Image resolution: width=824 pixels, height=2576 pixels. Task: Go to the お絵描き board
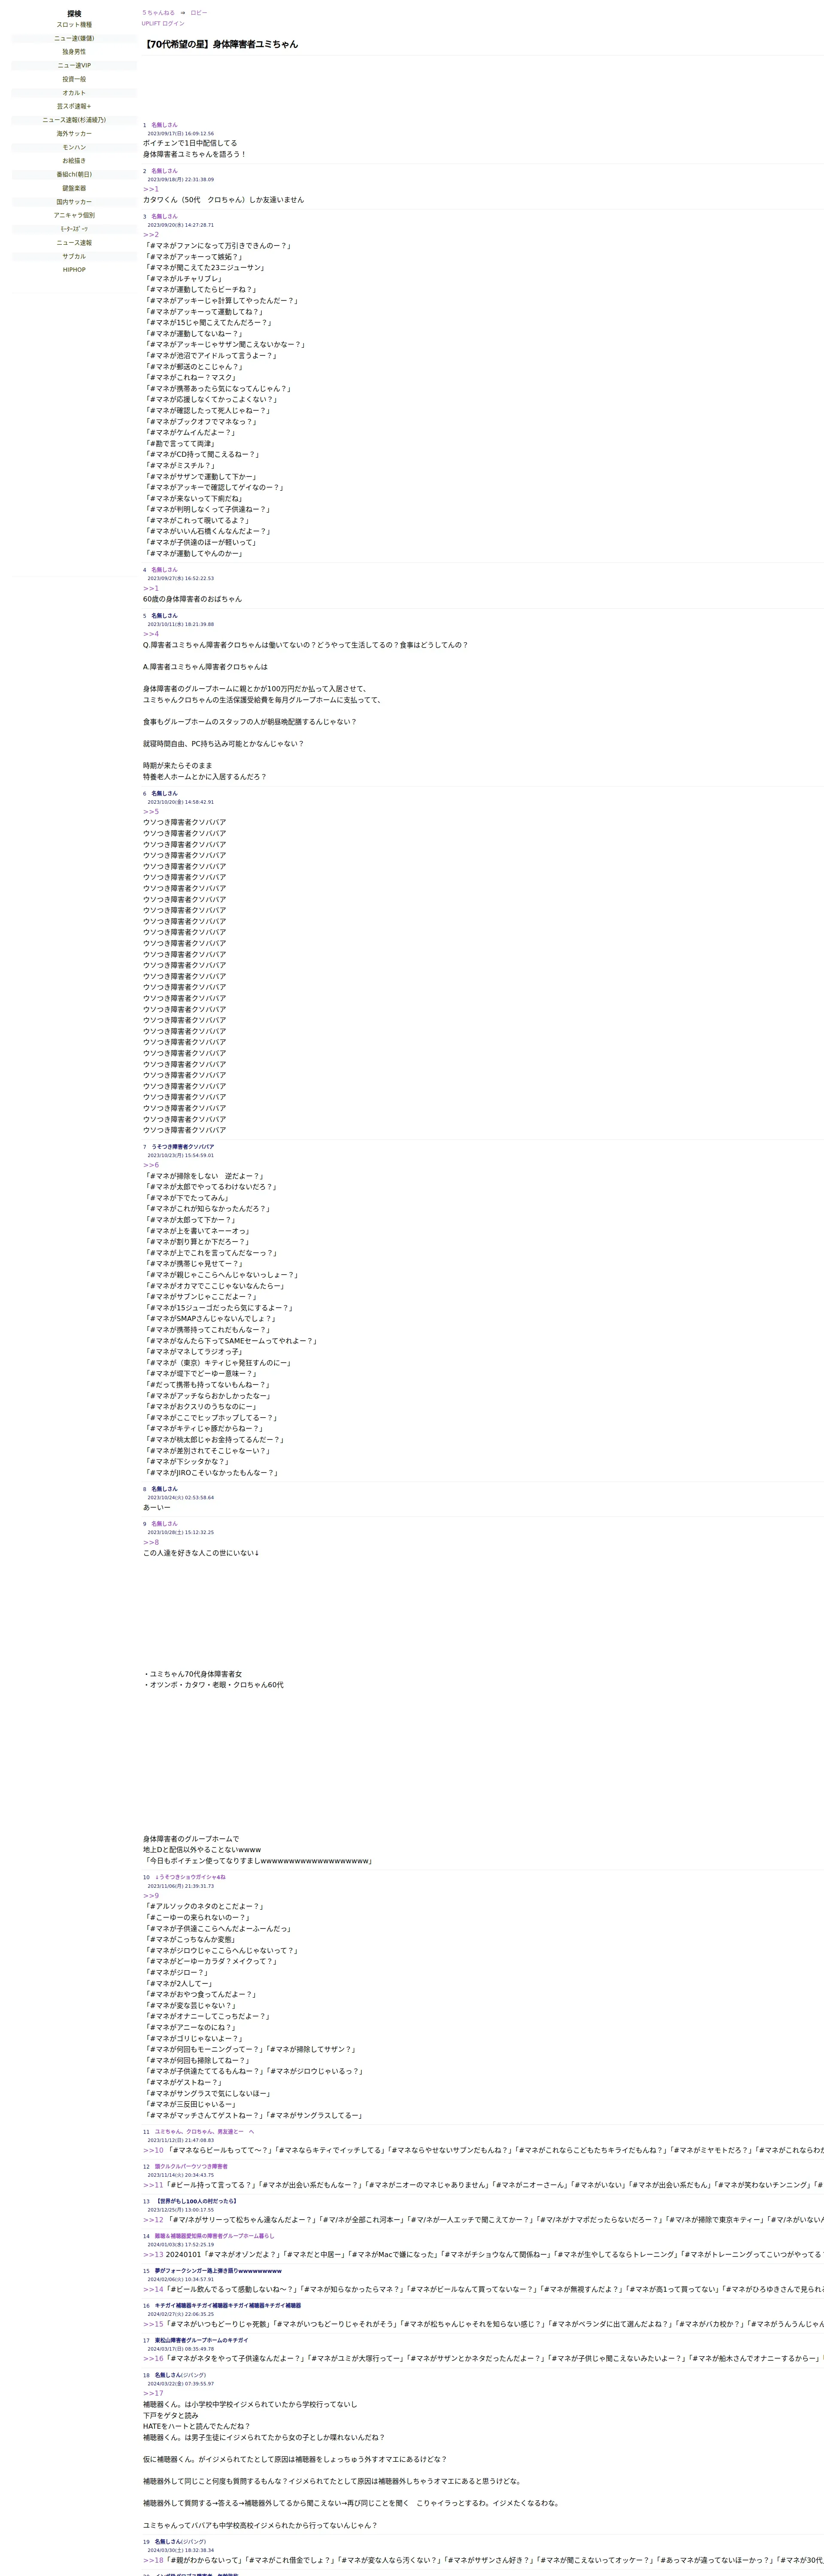pyautogui.click(x=74, y=161)
